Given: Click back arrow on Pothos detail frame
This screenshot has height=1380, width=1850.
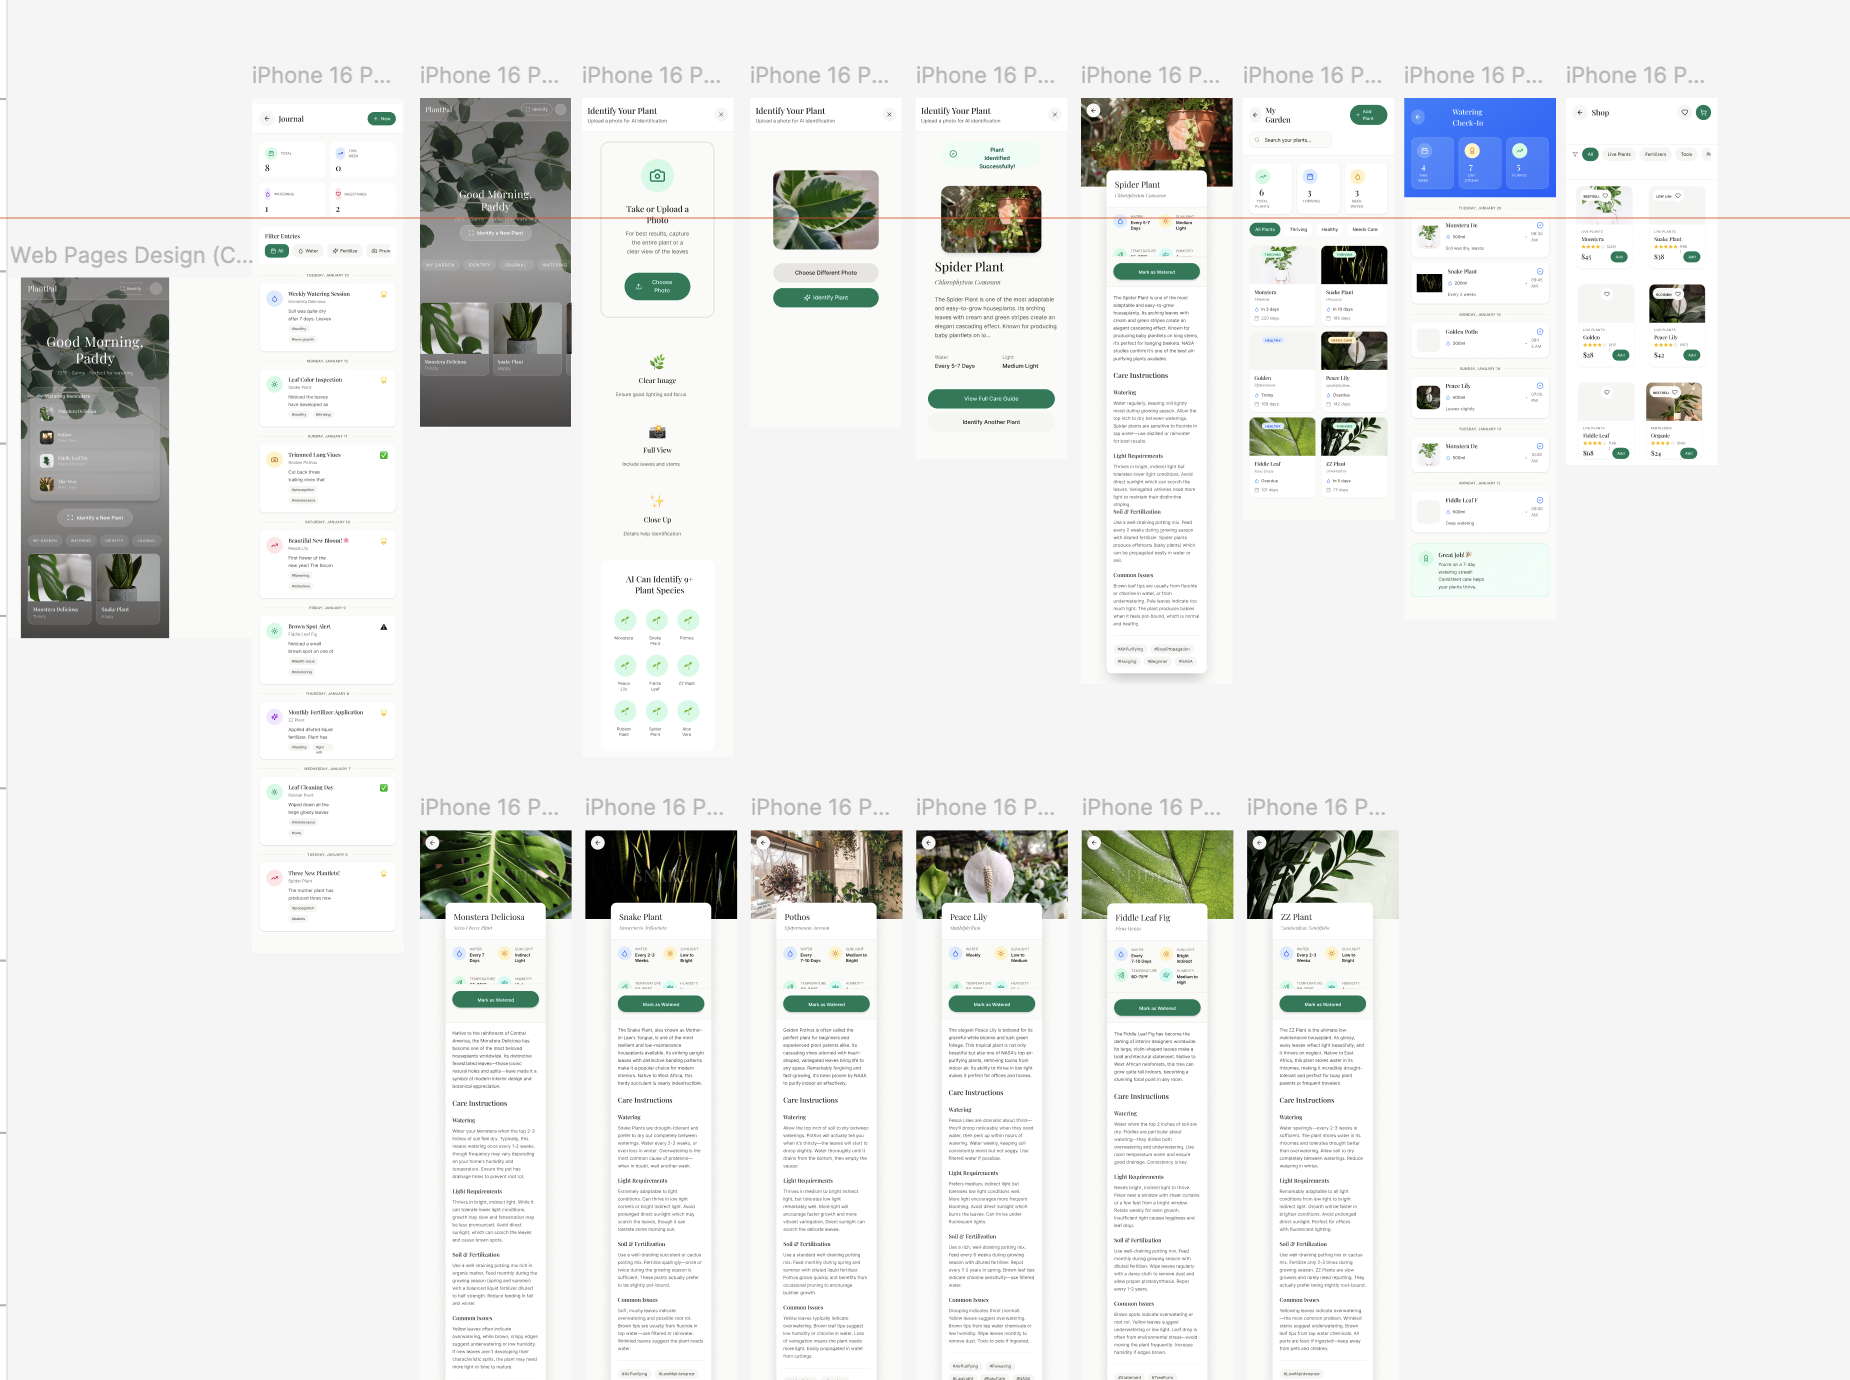Looking at the screenshot, I should coord(763,843).
